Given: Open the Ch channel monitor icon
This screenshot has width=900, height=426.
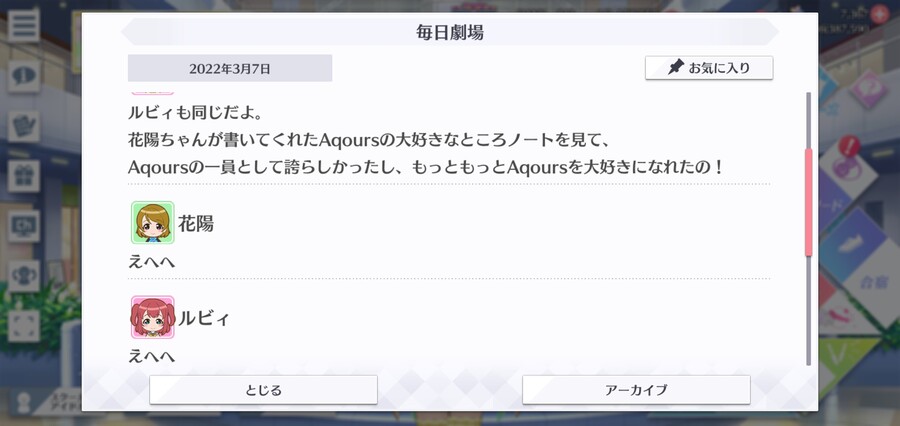Looking at the screenshot, I should (24, 226).
